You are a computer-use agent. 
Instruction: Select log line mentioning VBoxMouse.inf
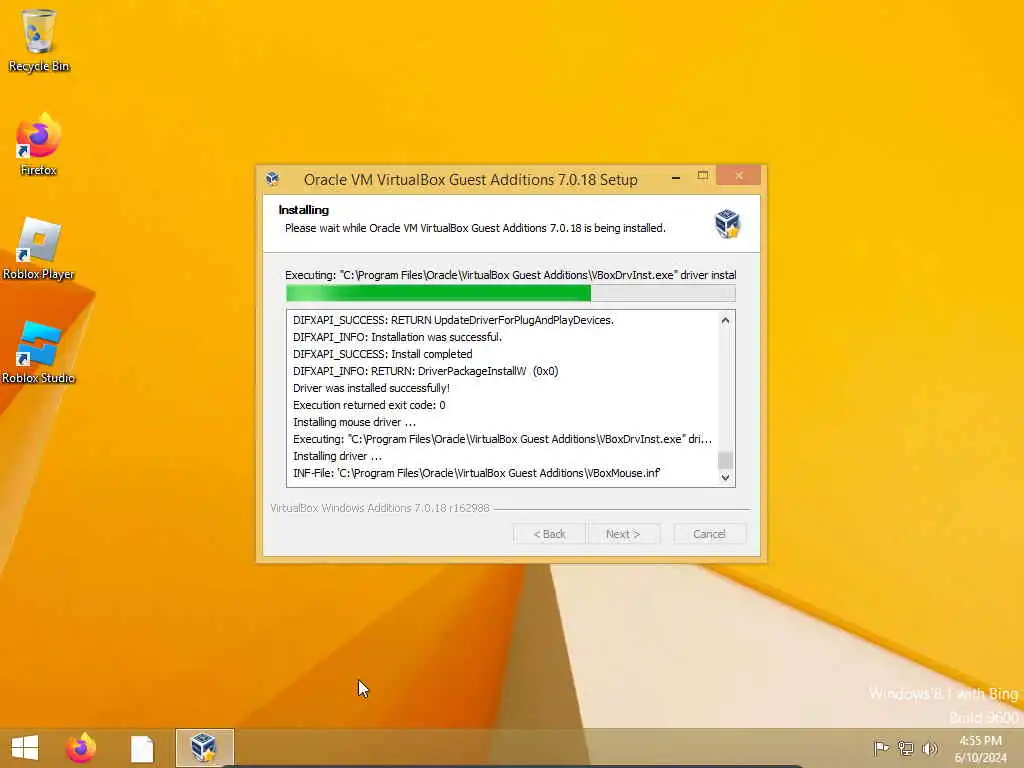click(477, 473)
